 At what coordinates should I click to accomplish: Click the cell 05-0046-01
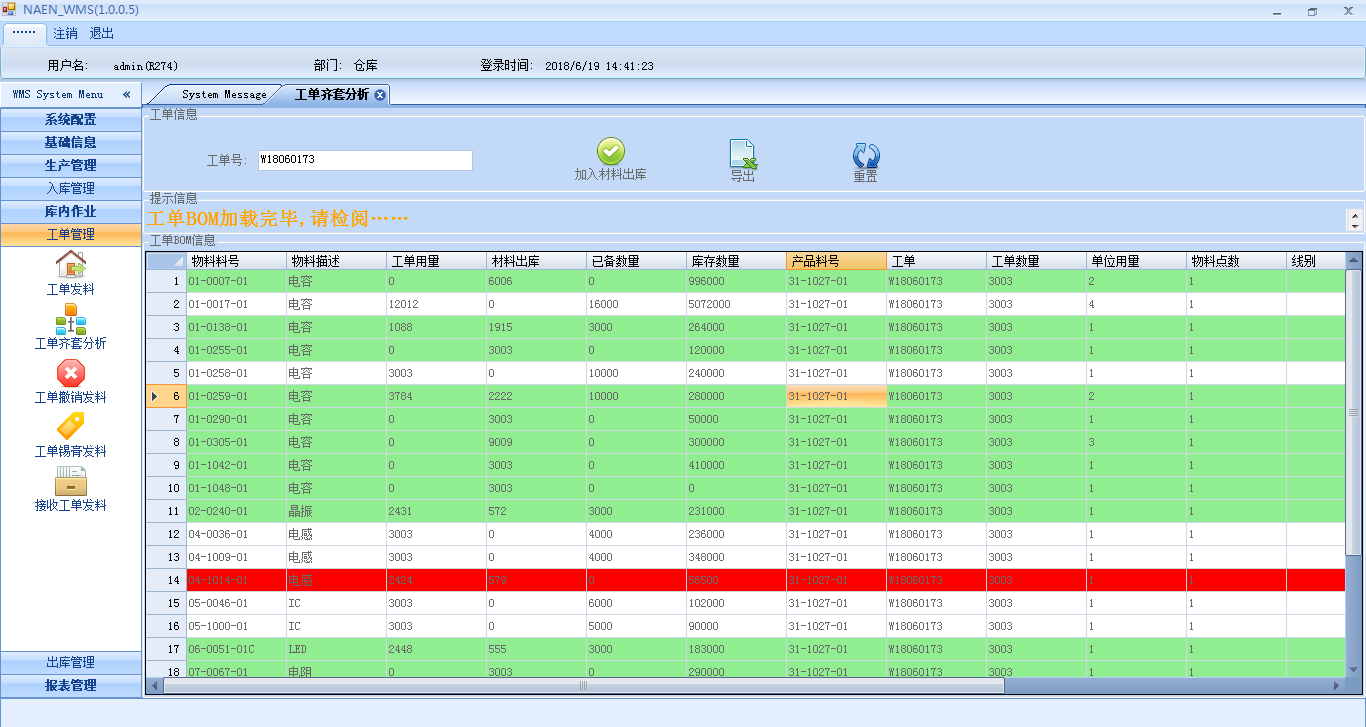236,603
